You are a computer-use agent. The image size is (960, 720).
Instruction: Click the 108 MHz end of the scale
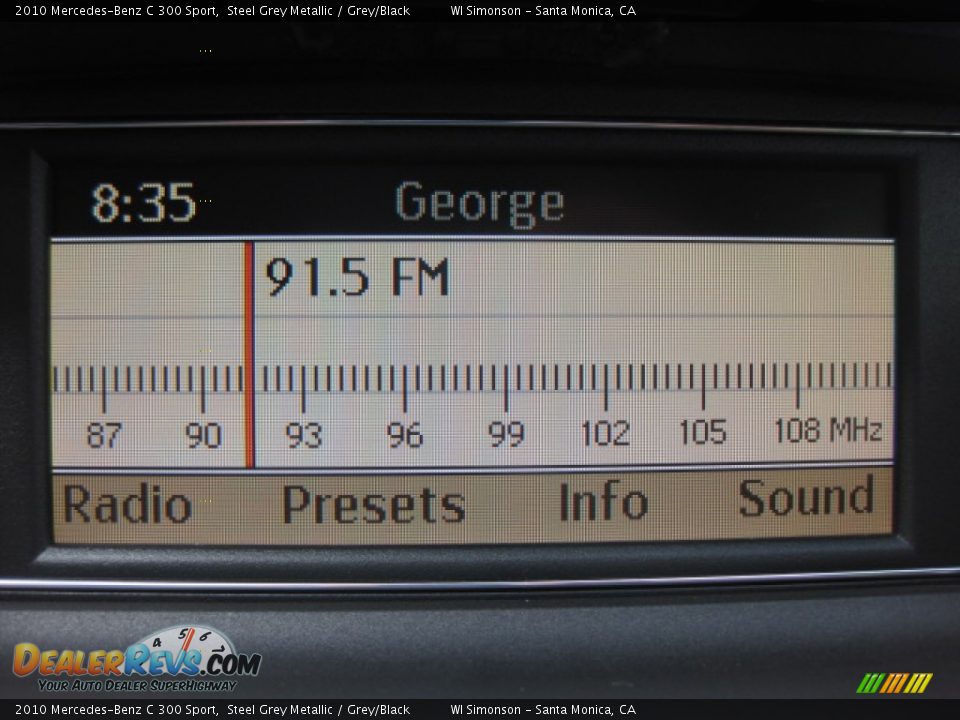(x=827, y=431)
